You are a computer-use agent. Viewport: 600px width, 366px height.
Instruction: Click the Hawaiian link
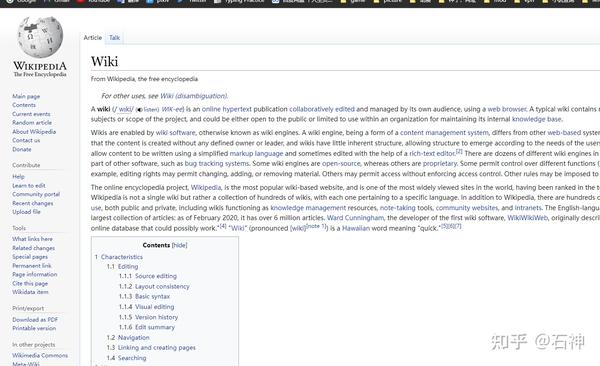(355, 228)
